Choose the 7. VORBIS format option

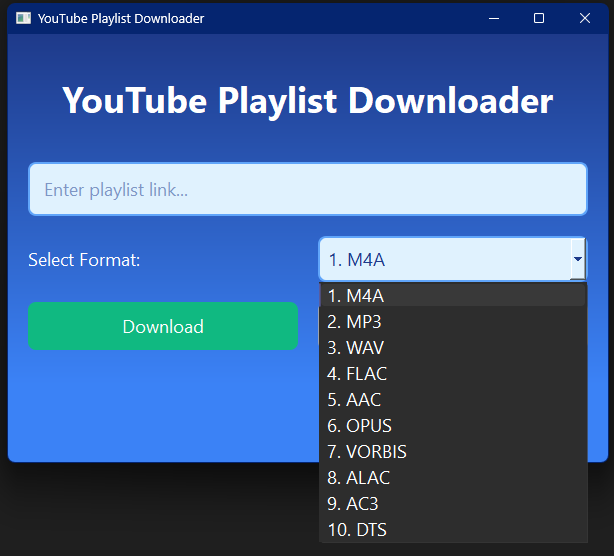(x=453, y=451)
